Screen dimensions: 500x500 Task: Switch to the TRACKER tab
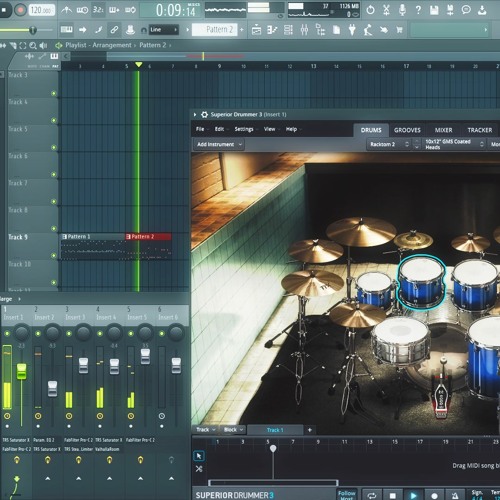pyautogui.click(x=479, y=130)
